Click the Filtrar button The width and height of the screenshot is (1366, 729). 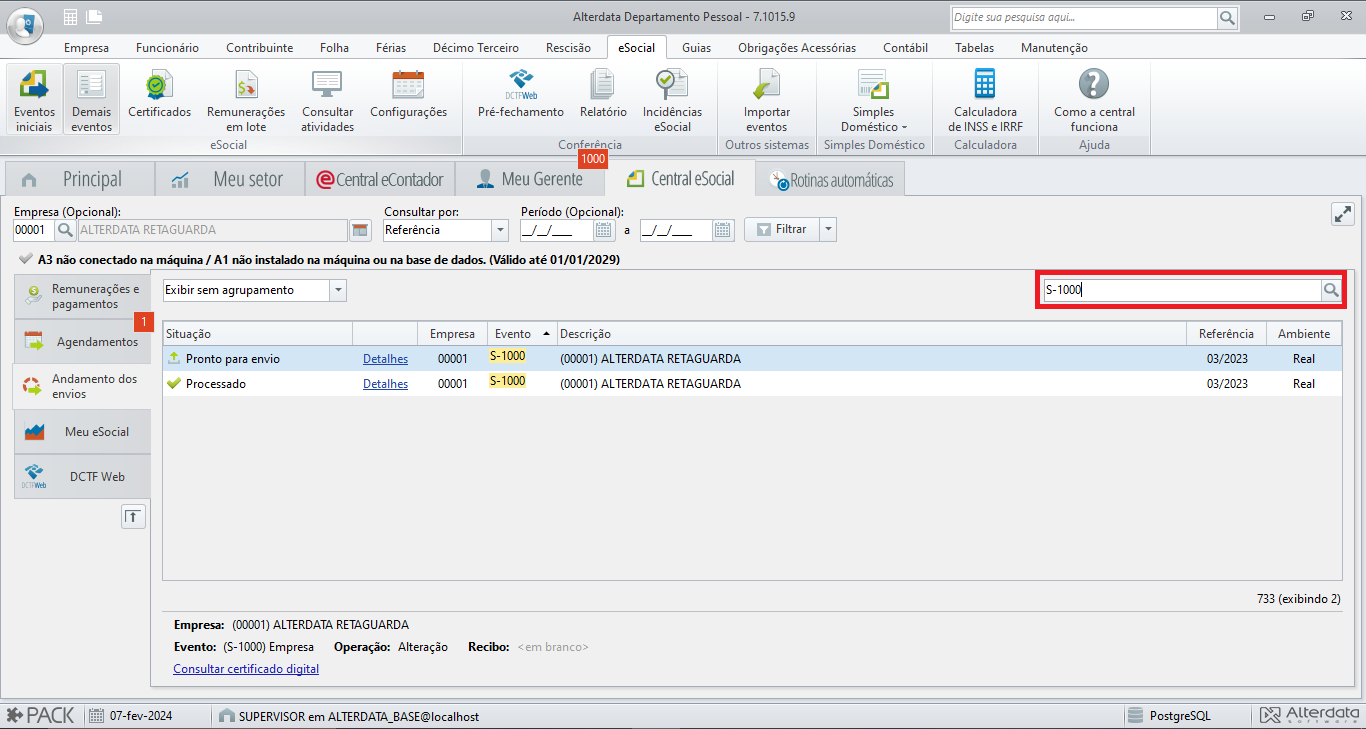click(782, 229)
